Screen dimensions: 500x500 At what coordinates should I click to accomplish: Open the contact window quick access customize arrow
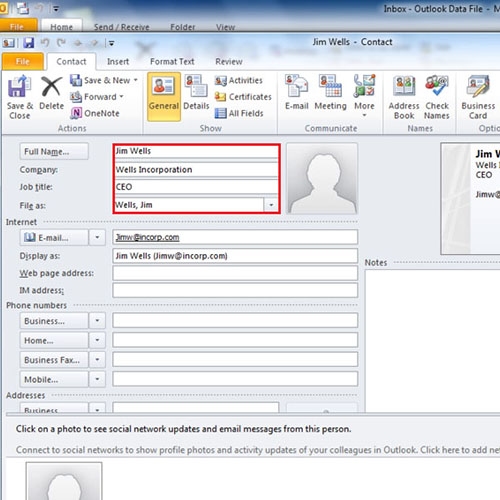pos(111,43)
